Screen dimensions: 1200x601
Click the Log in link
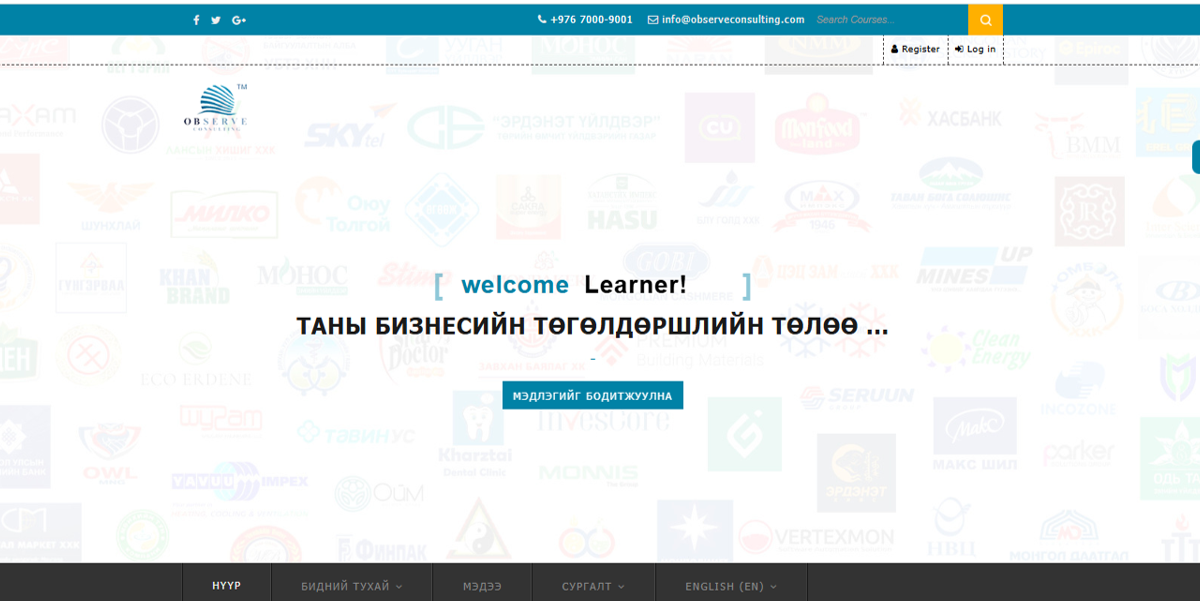tap(975, 49)
